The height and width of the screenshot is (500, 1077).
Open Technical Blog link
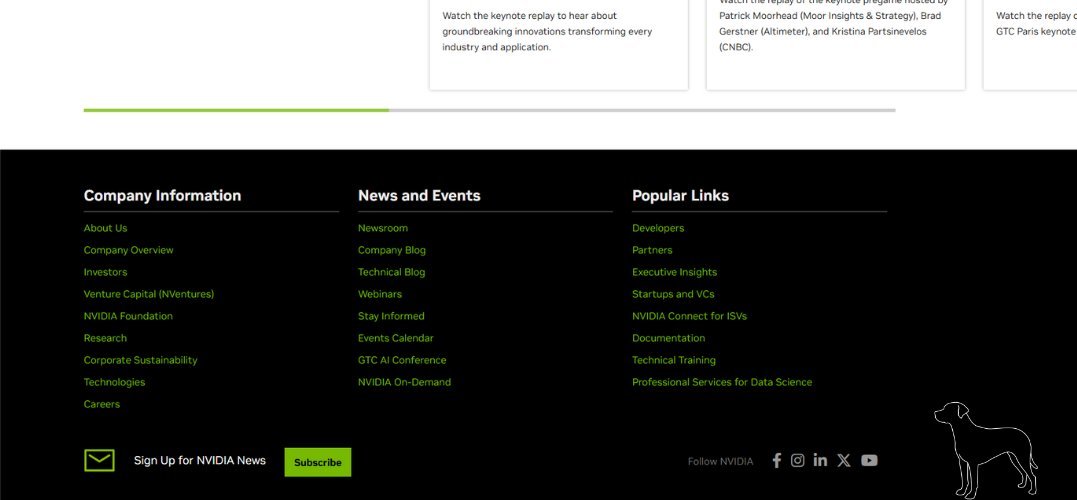(x=392, y=272)
